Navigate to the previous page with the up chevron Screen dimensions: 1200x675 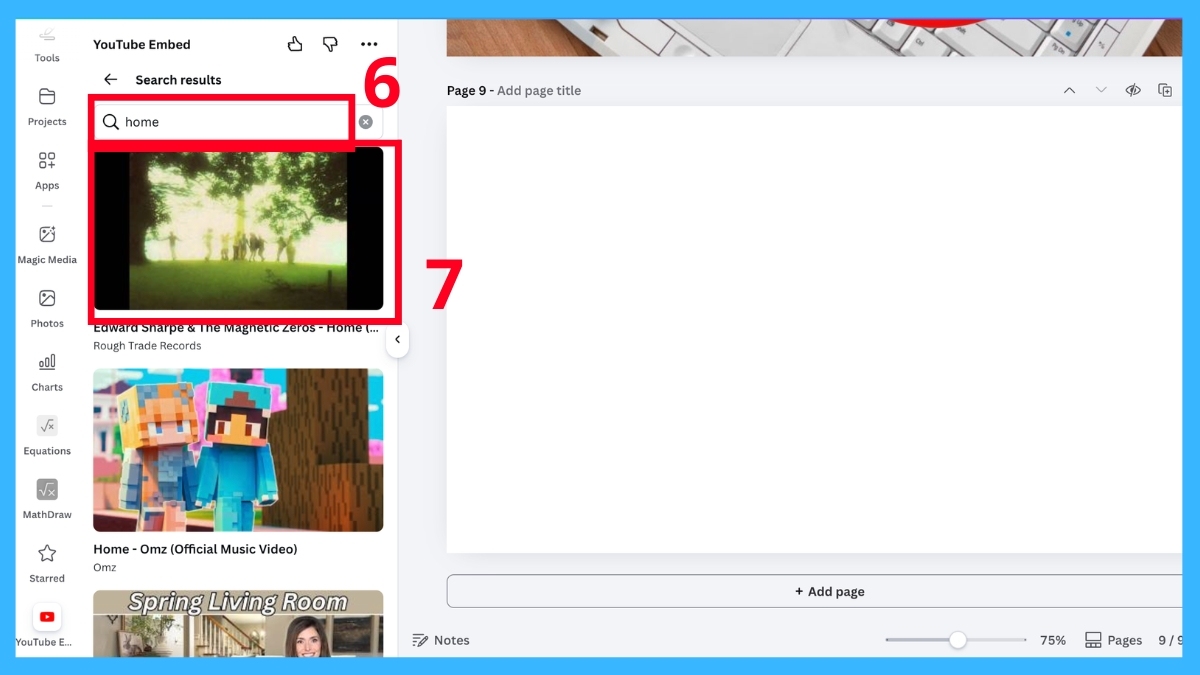click(x=1069, y=90)
